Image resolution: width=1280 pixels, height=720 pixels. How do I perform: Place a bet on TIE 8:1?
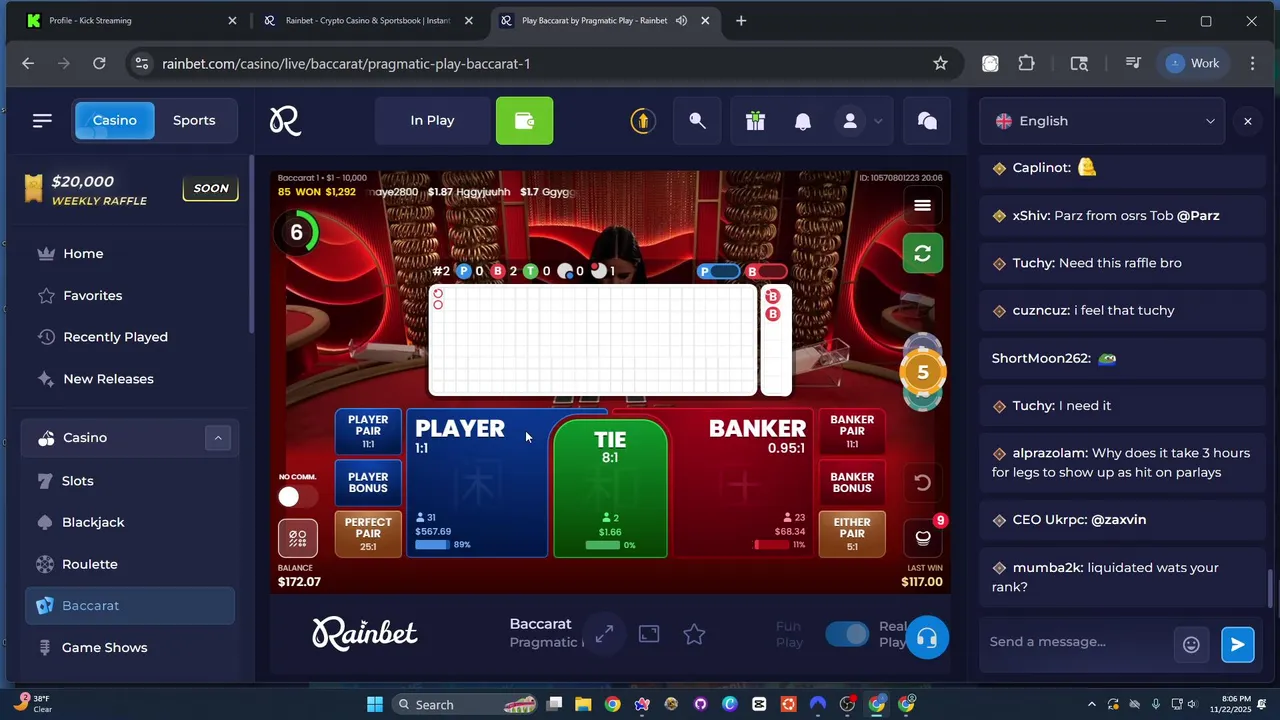610,488
